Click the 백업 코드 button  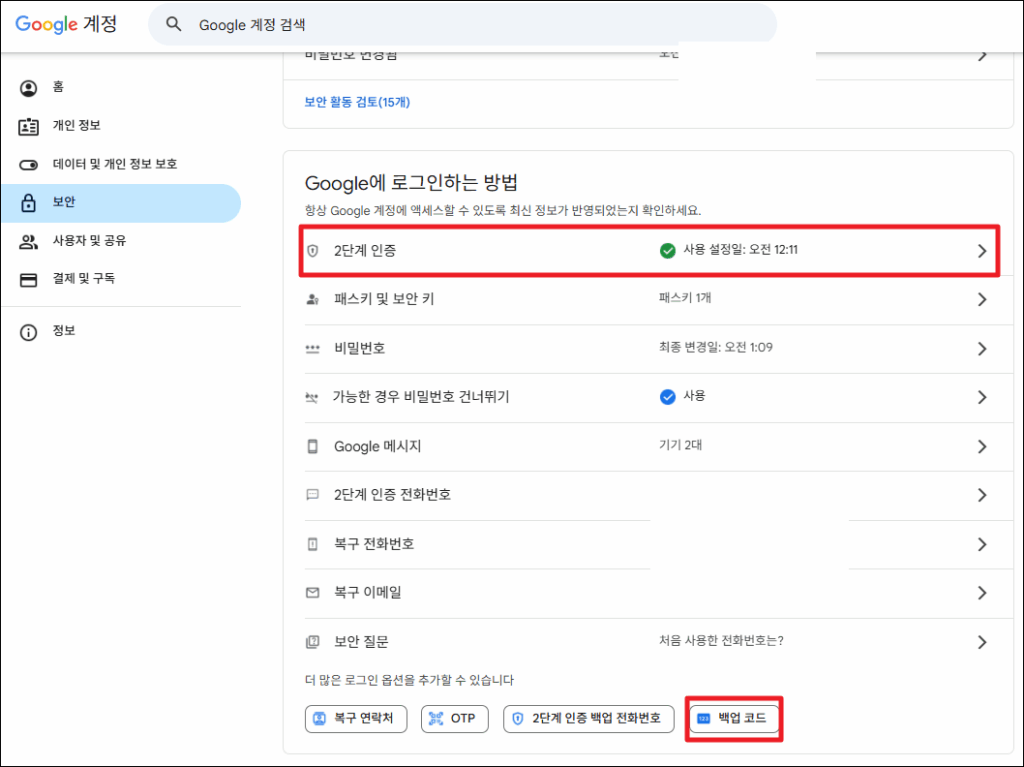(734, 718)
